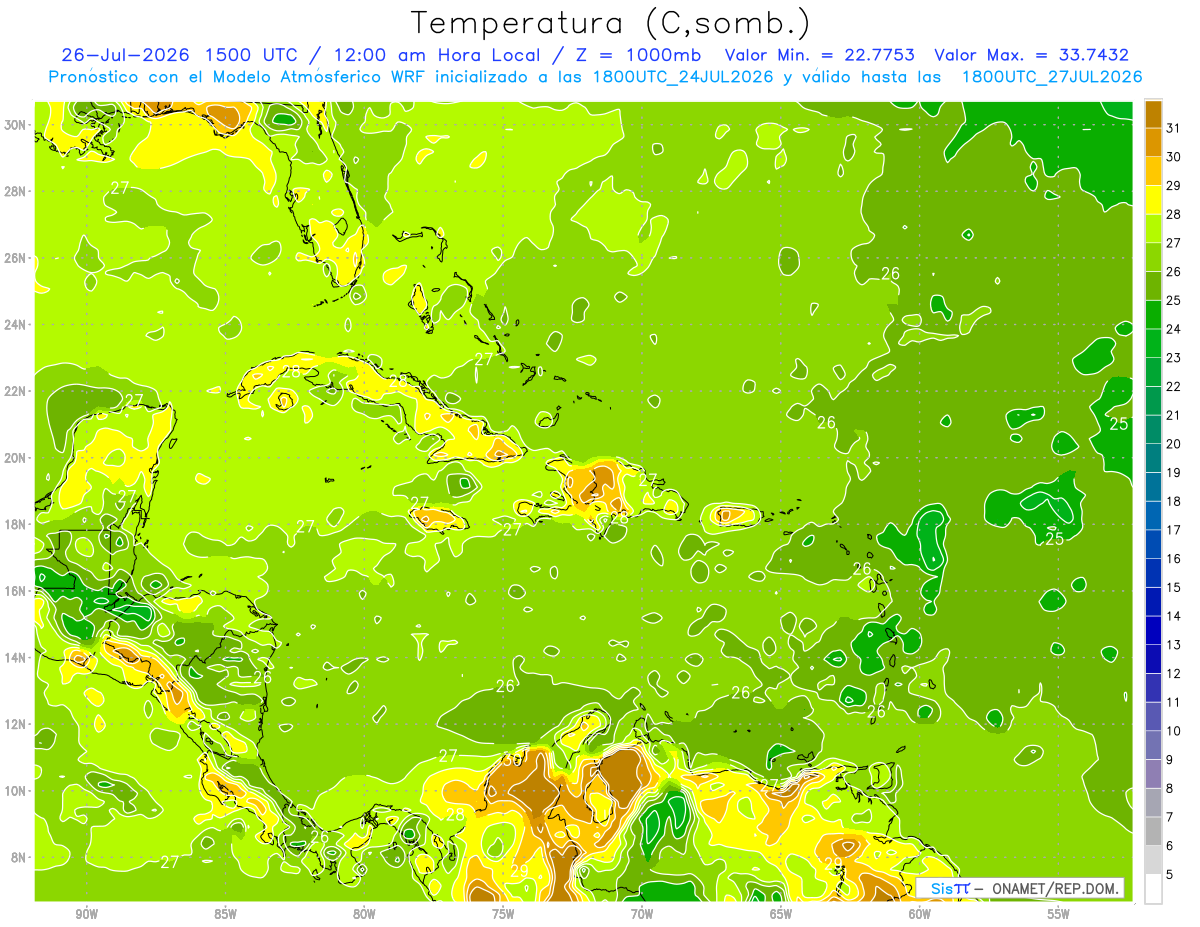The height and width of the screenshot is (927, 1200).
Task: Click the '8N' latitude axis label
Action: pos(20,858)
